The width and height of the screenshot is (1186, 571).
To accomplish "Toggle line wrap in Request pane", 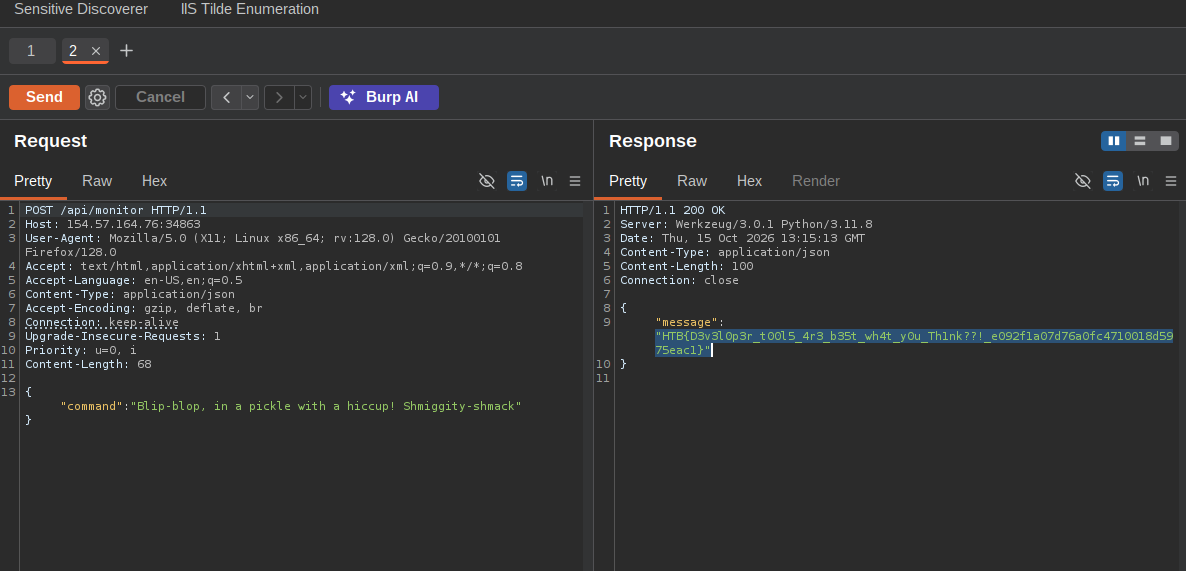I will pos(517,181).
